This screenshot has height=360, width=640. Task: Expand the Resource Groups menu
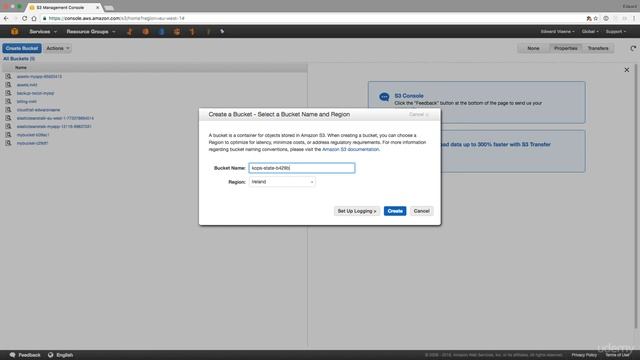point(91,31)
